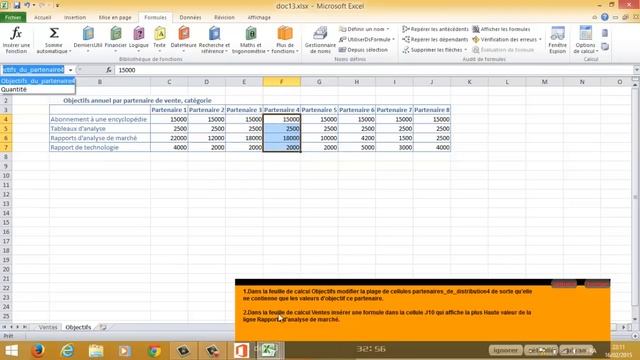Select column F header

(x=282, y=82)
